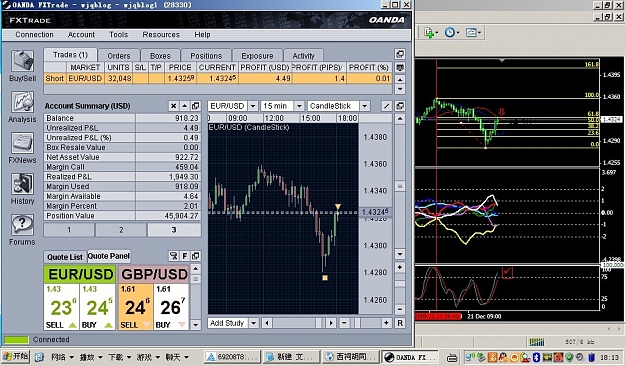Click the new chart icon in right window
This screenshot has height=366, width=625.
(430, 33)
